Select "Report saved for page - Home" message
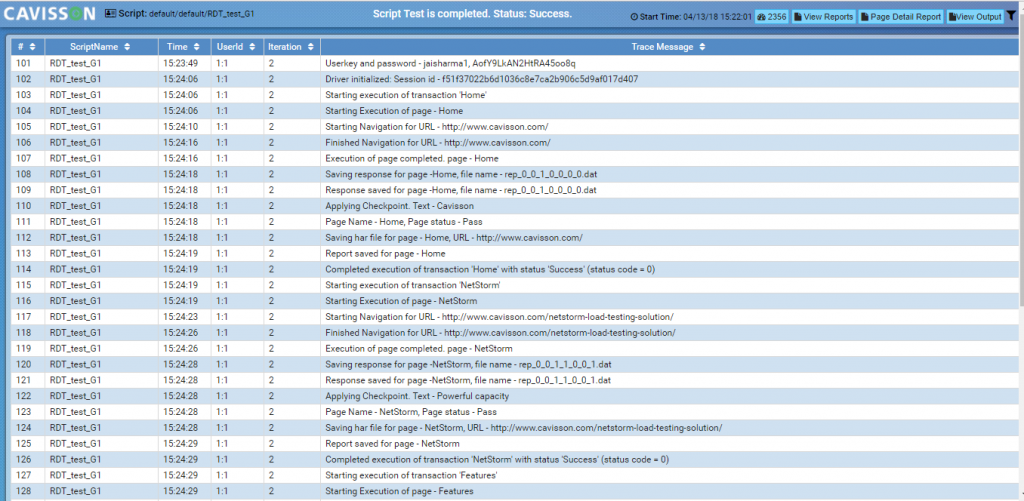Viewport: 1024px width, 501px height. 385,253
